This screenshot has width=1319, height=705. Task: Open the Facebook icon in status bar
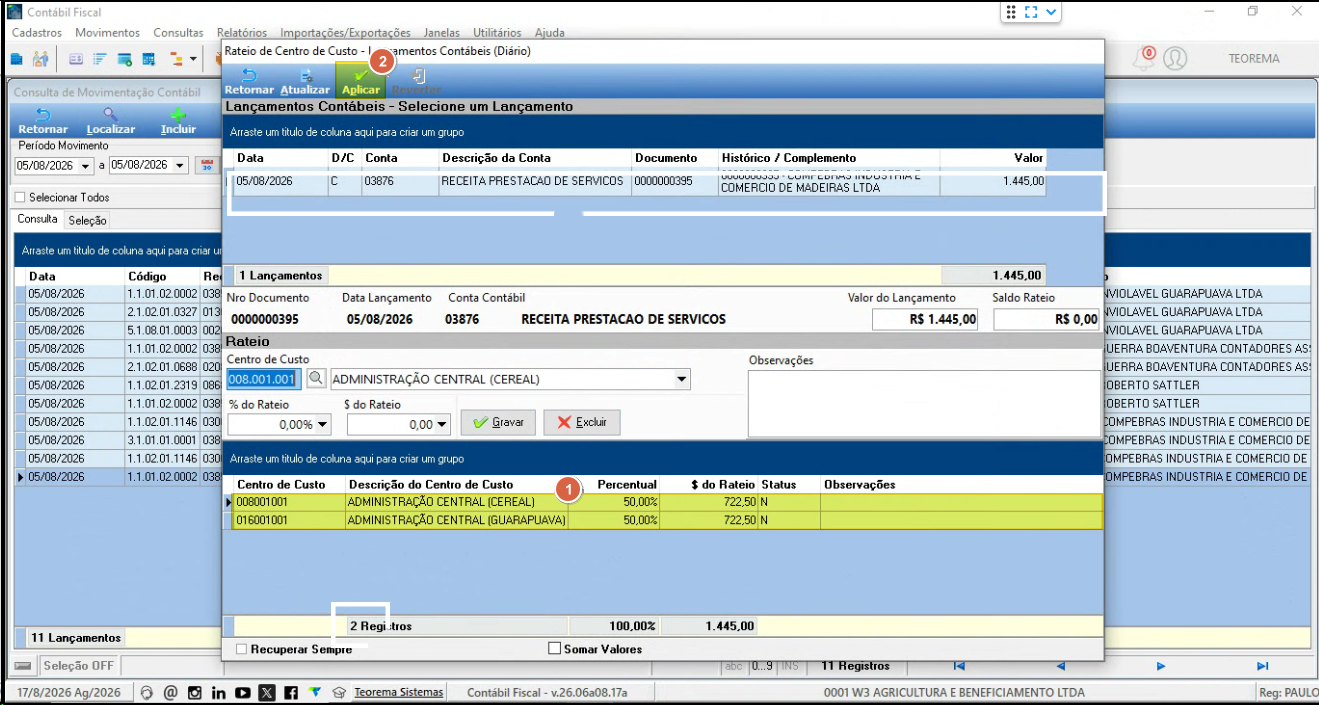coord(290,693)
